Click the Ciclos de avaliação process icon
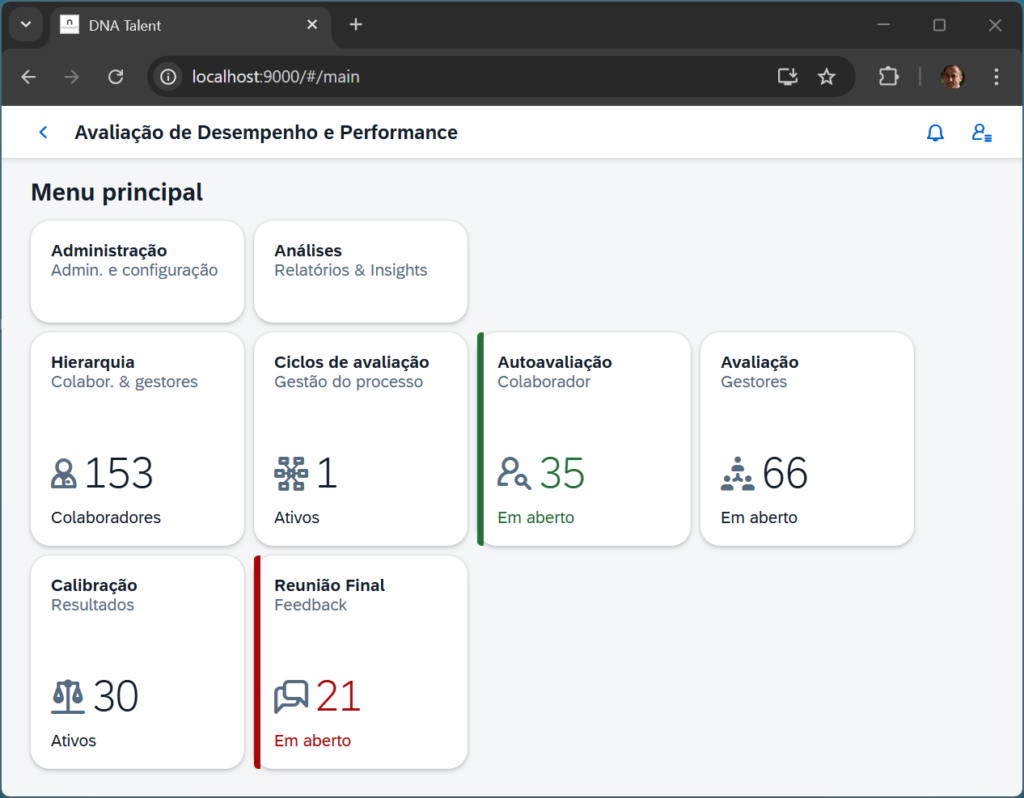 [x=291, y=473]
